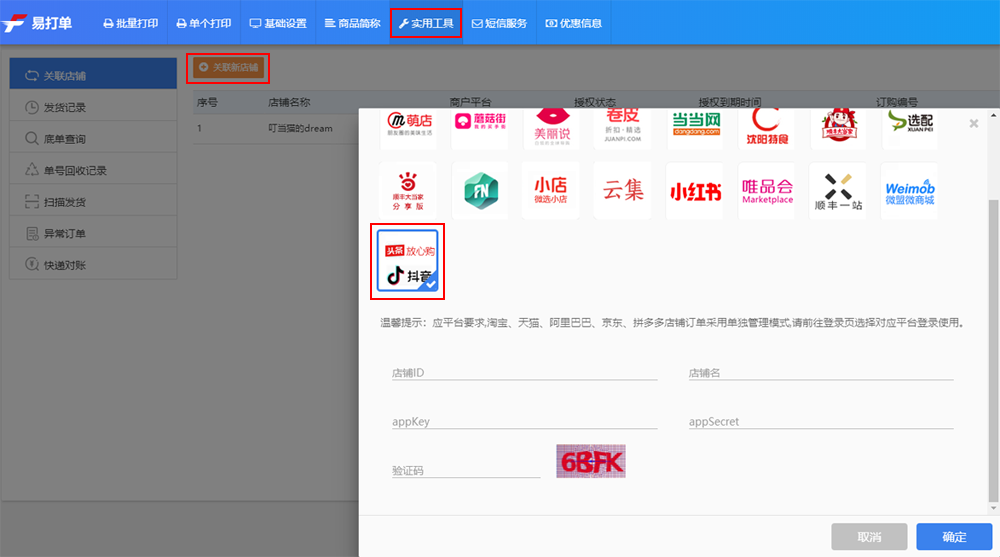Click the scrollbar down arrow in dialog
This screenshot has height=557, width=1000.
pos(993,509)
